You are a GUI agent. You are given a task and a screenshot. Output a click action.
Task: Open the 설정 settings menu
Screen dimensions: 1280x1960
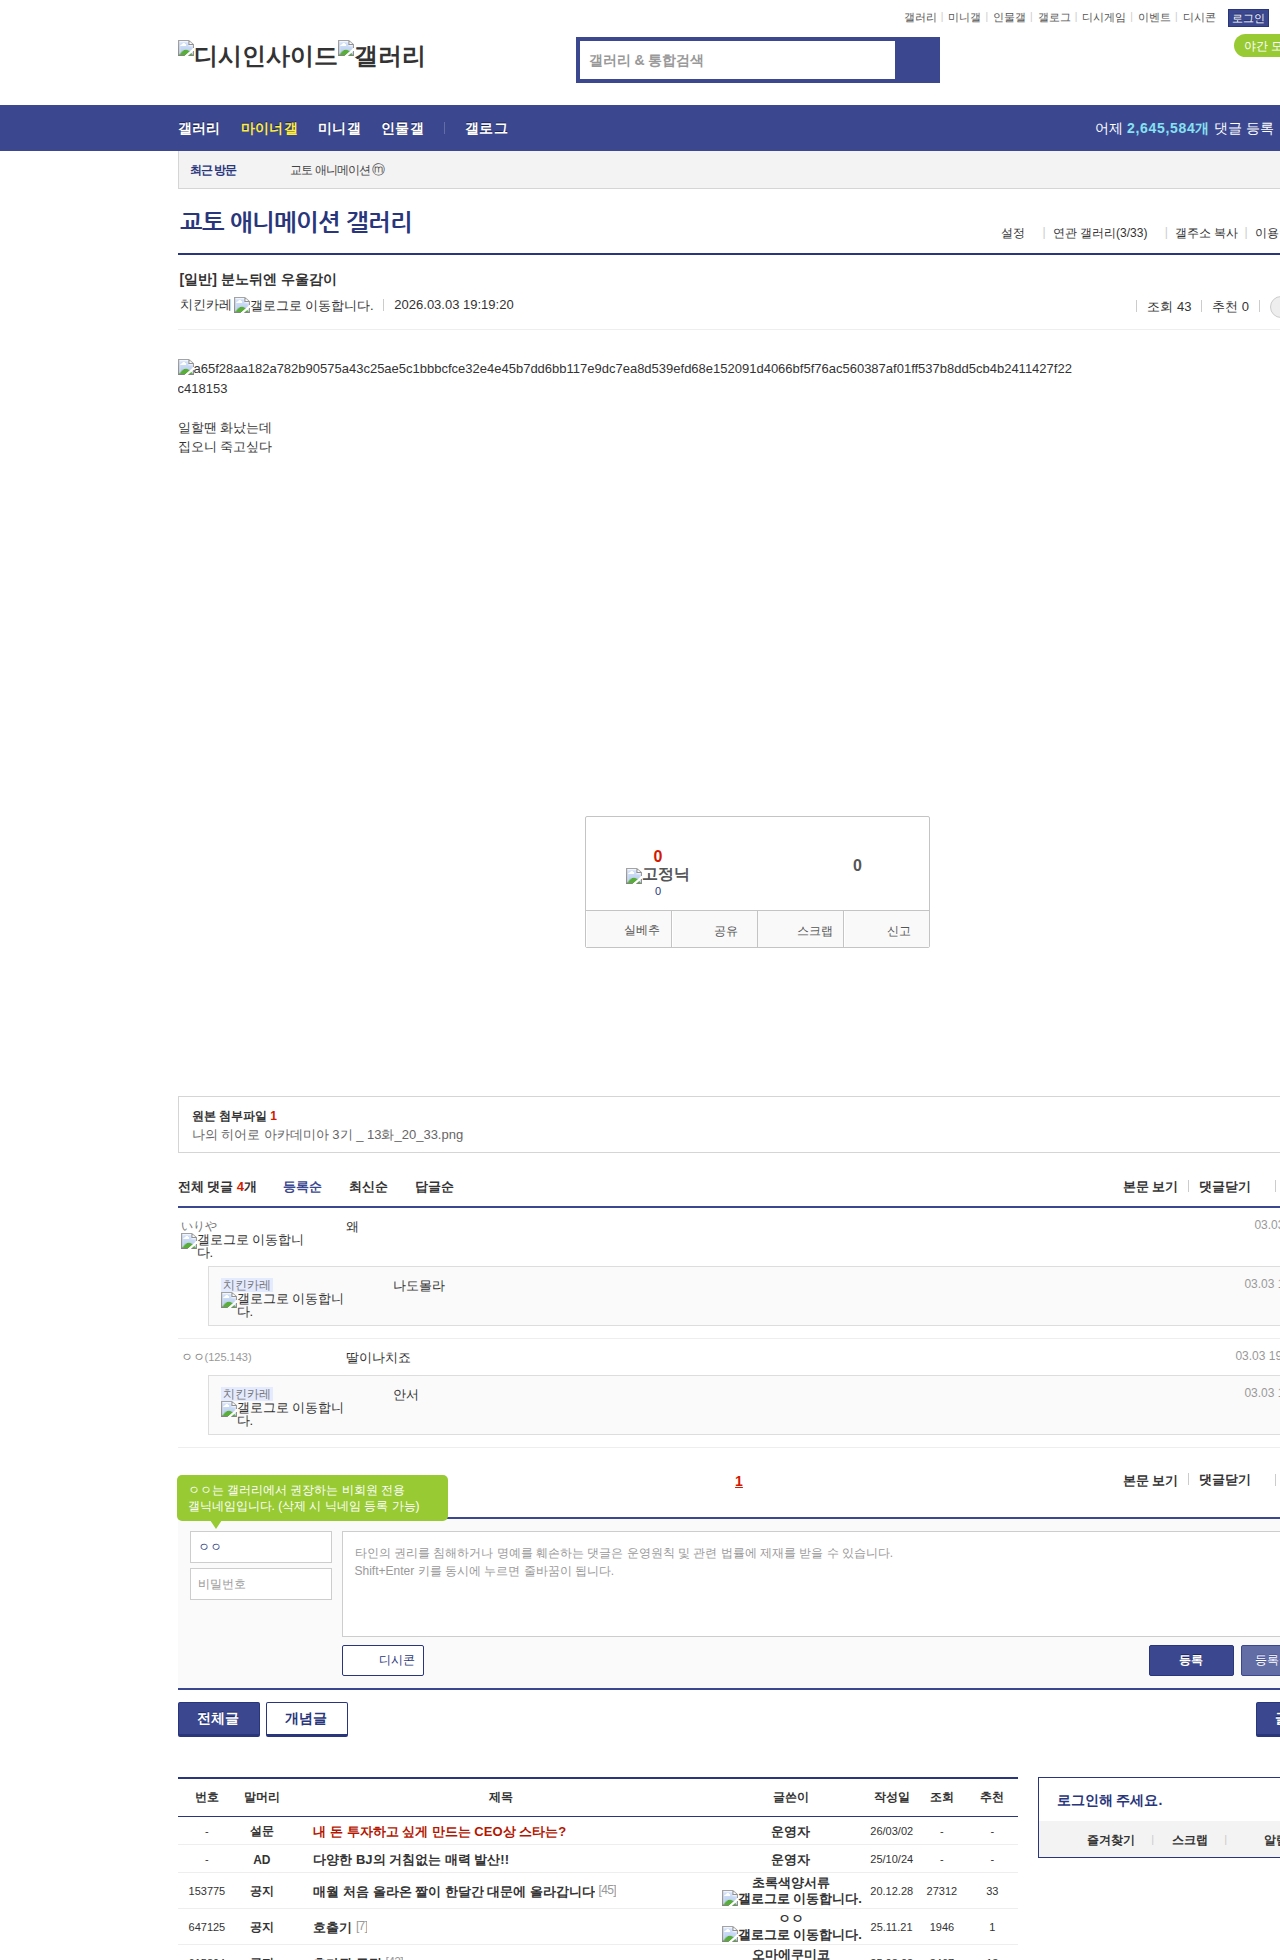click(1013, 233)
